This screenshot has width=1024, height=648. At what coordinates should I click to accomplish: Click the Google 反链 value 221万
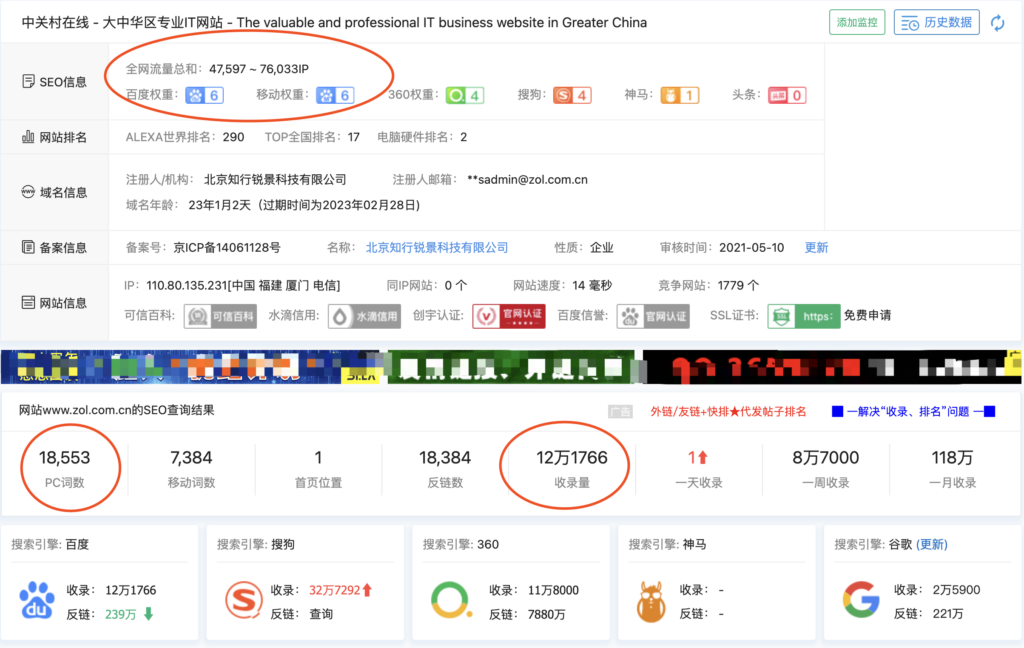(948, 613)
